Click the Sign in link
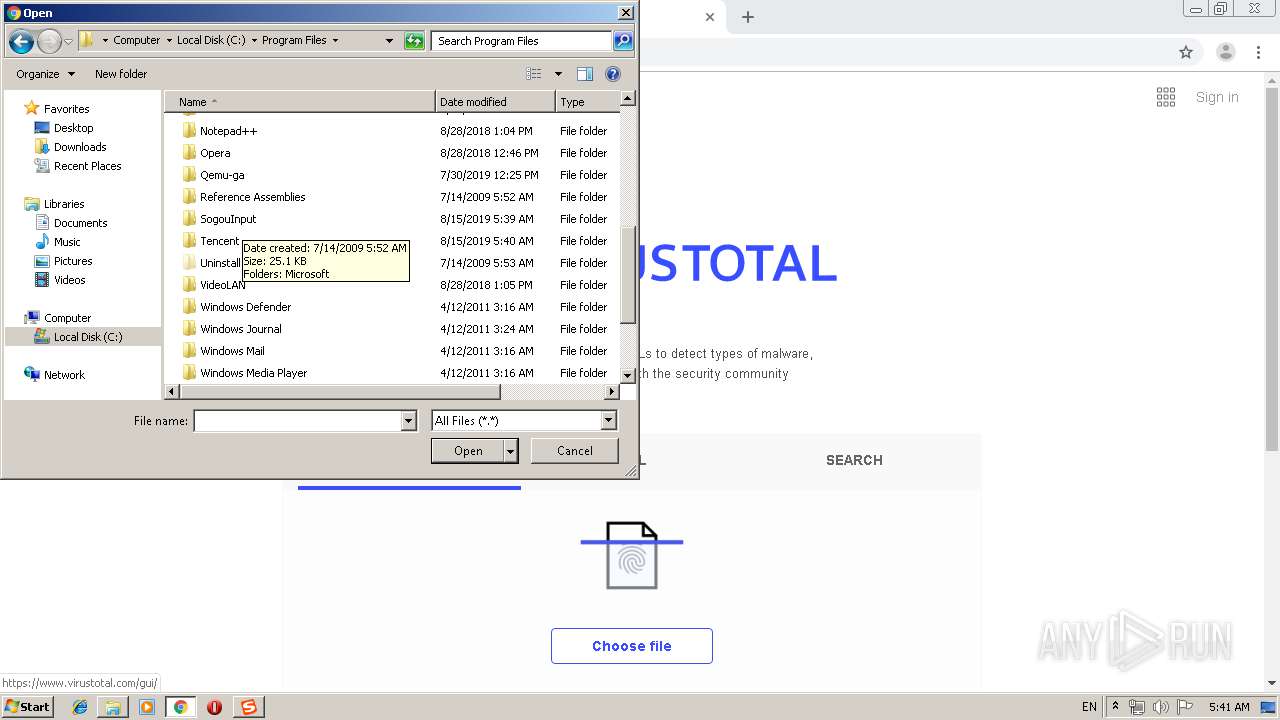Screen dimensions: 1280x720 click(1217, 97)
